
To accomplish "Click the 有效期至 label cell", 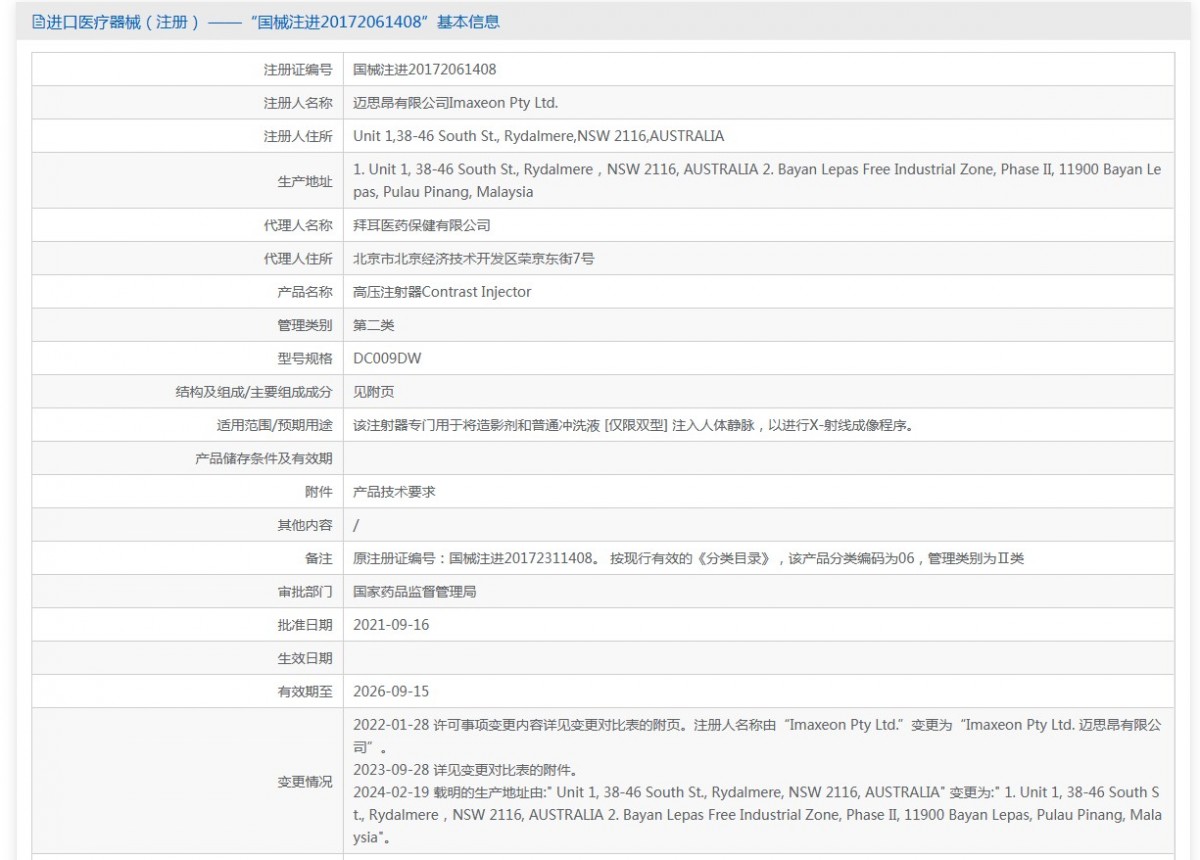I will click(187, 691).
